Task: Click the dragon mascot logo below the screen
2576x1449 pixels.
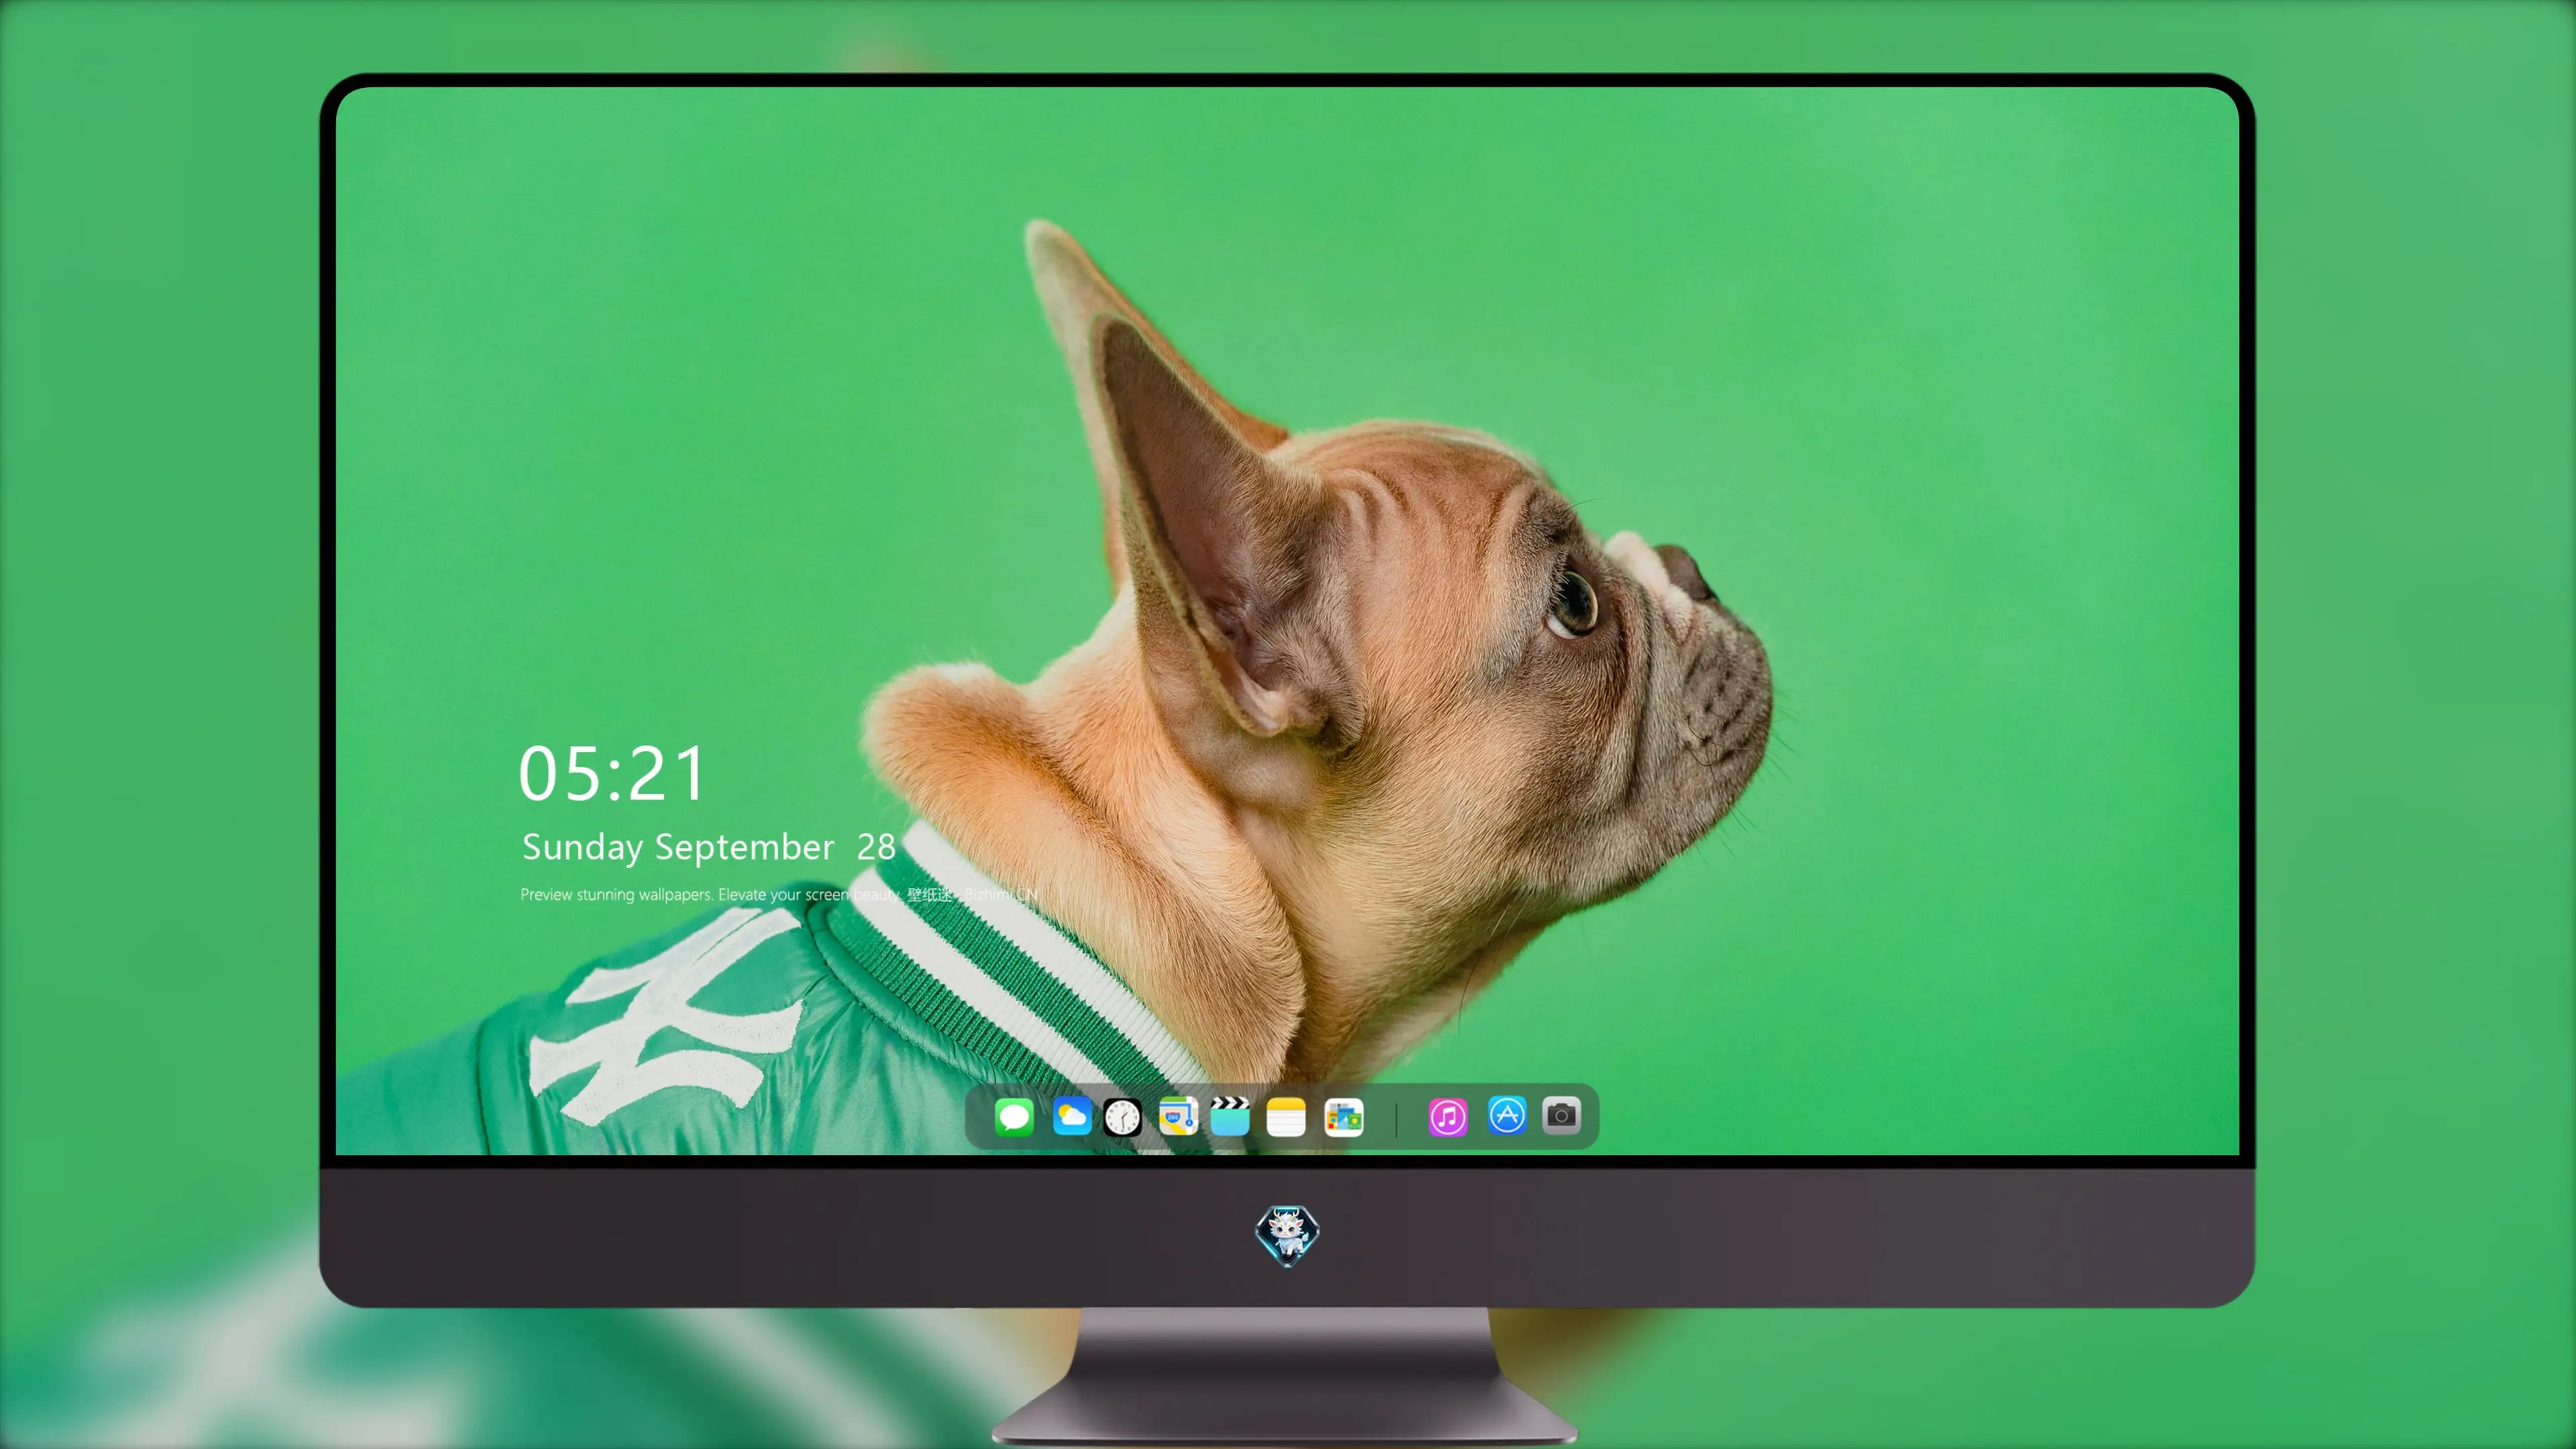Action: click(1287, 1236)
